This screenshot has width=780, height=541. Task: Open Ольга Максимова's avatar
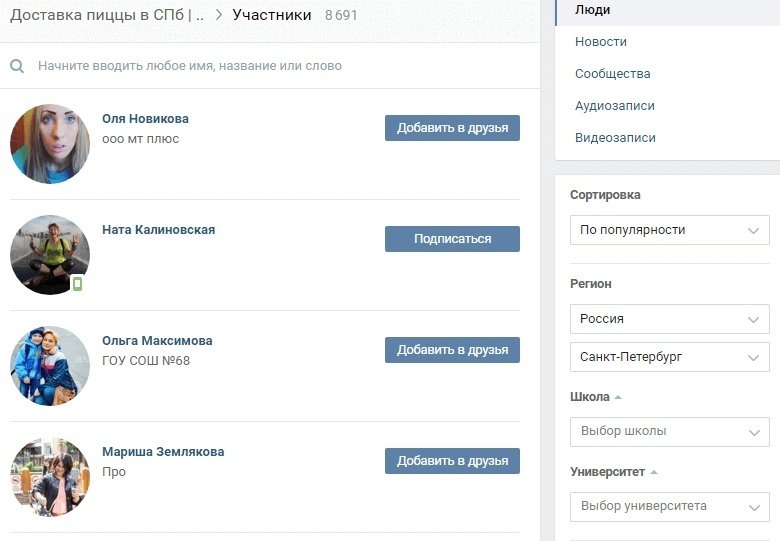50,365
